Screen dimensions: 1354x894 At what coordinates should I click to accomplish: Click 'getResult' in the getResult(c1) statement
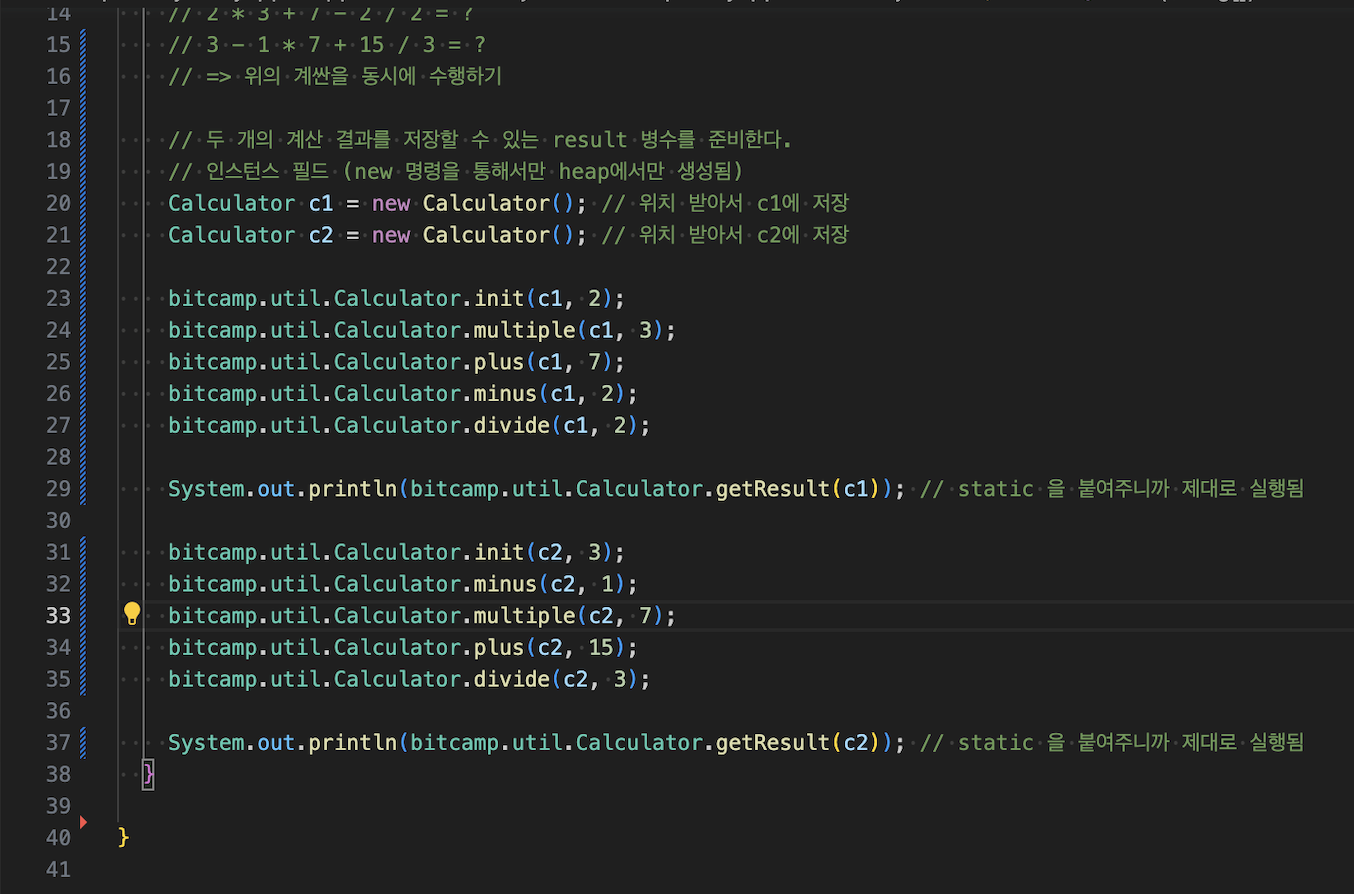point(773,489)
